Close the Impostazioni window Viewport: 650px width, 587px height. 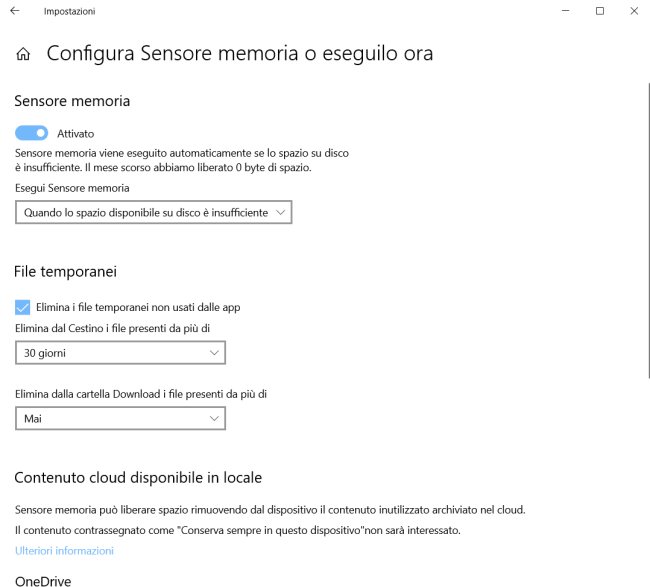pos(634,11)
